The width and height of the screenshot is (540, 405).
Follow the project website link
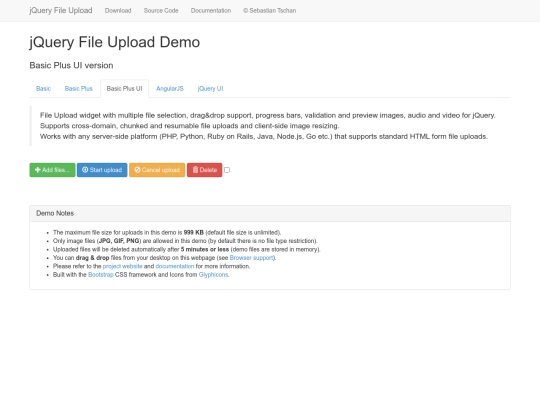coord(122,266)
